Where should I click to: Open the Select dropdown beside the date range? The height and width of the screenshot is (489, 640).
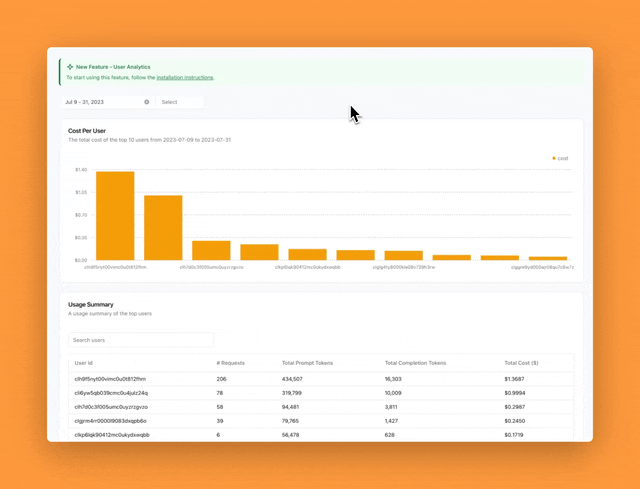(x=180, y=102)
